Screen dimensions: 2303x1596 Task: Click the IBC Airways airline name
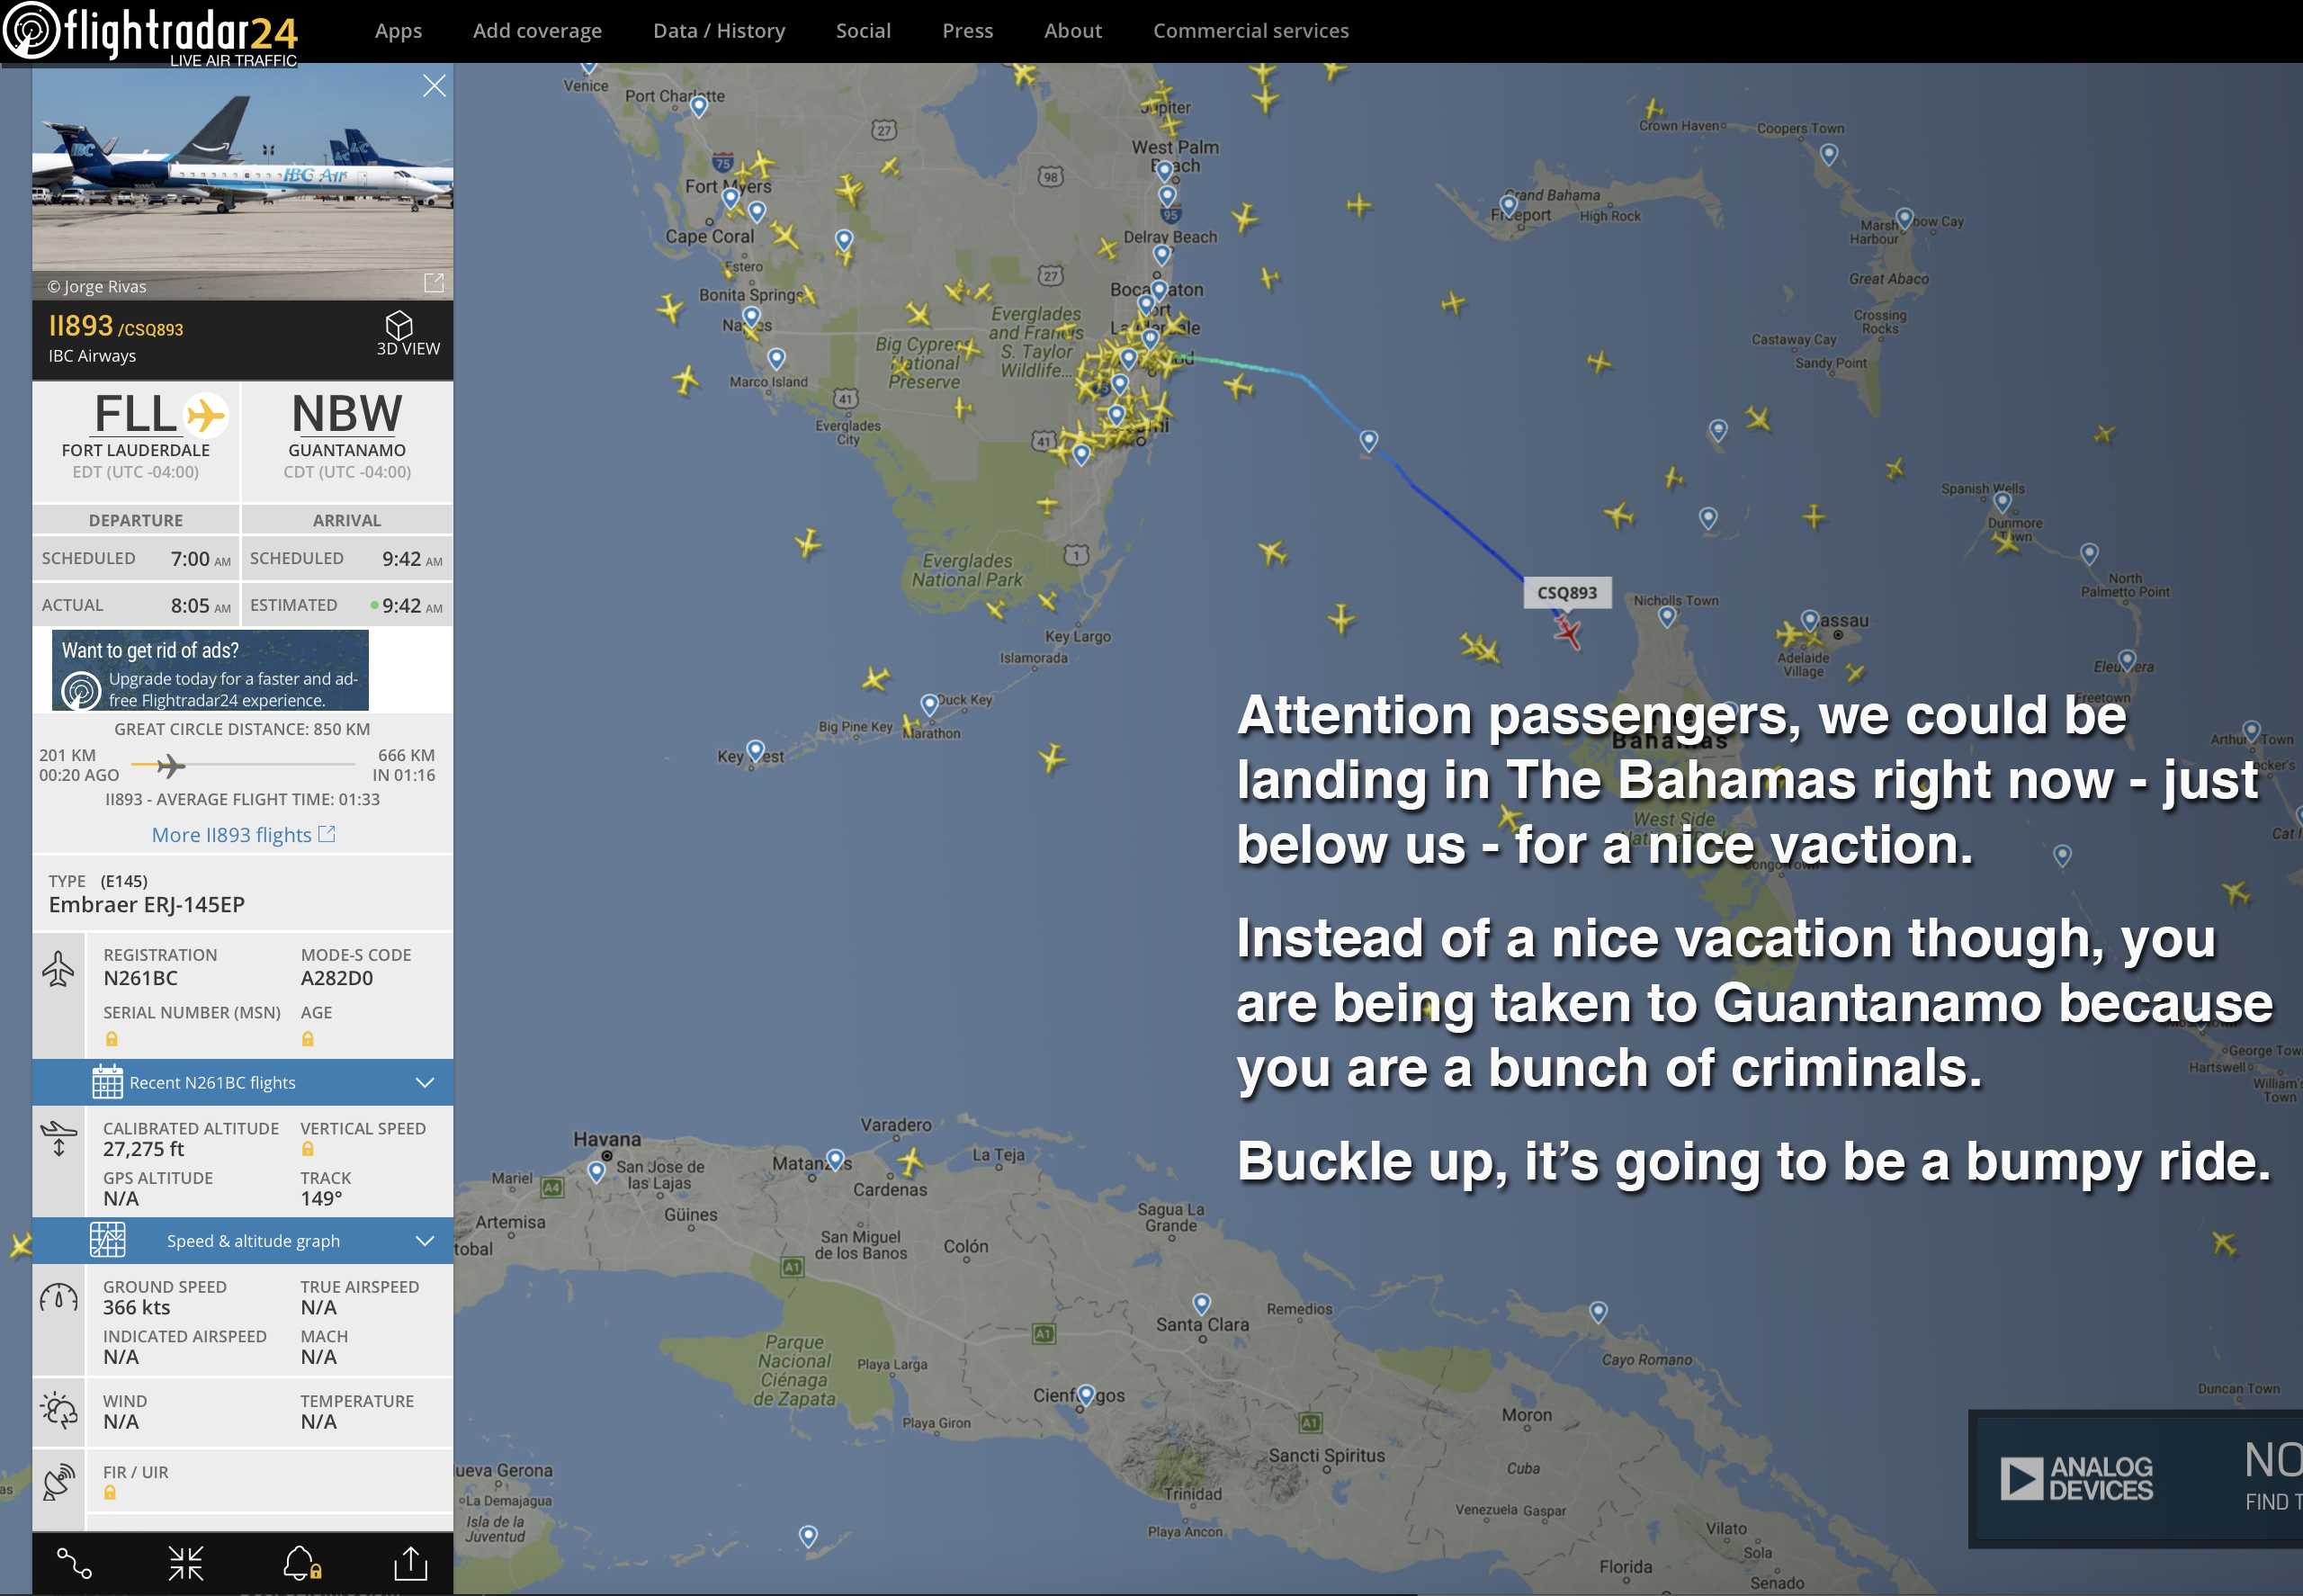[x=92, y=356]
